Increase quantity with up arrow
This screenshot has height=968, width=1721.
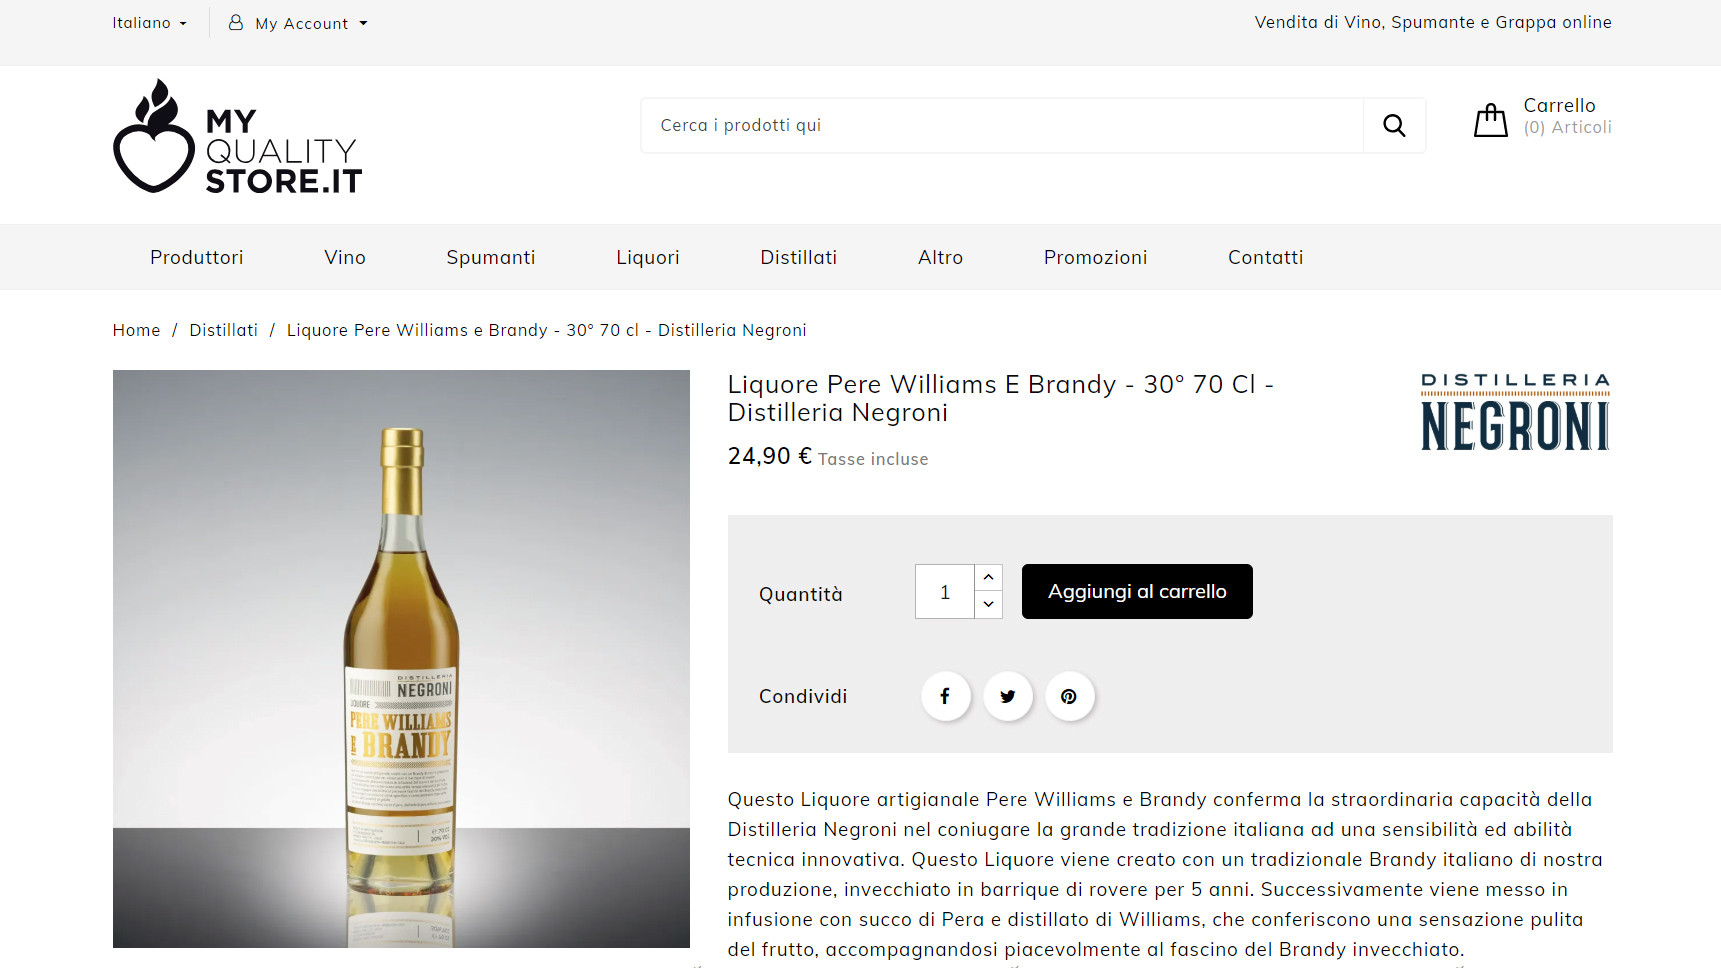tap(988, 577)
